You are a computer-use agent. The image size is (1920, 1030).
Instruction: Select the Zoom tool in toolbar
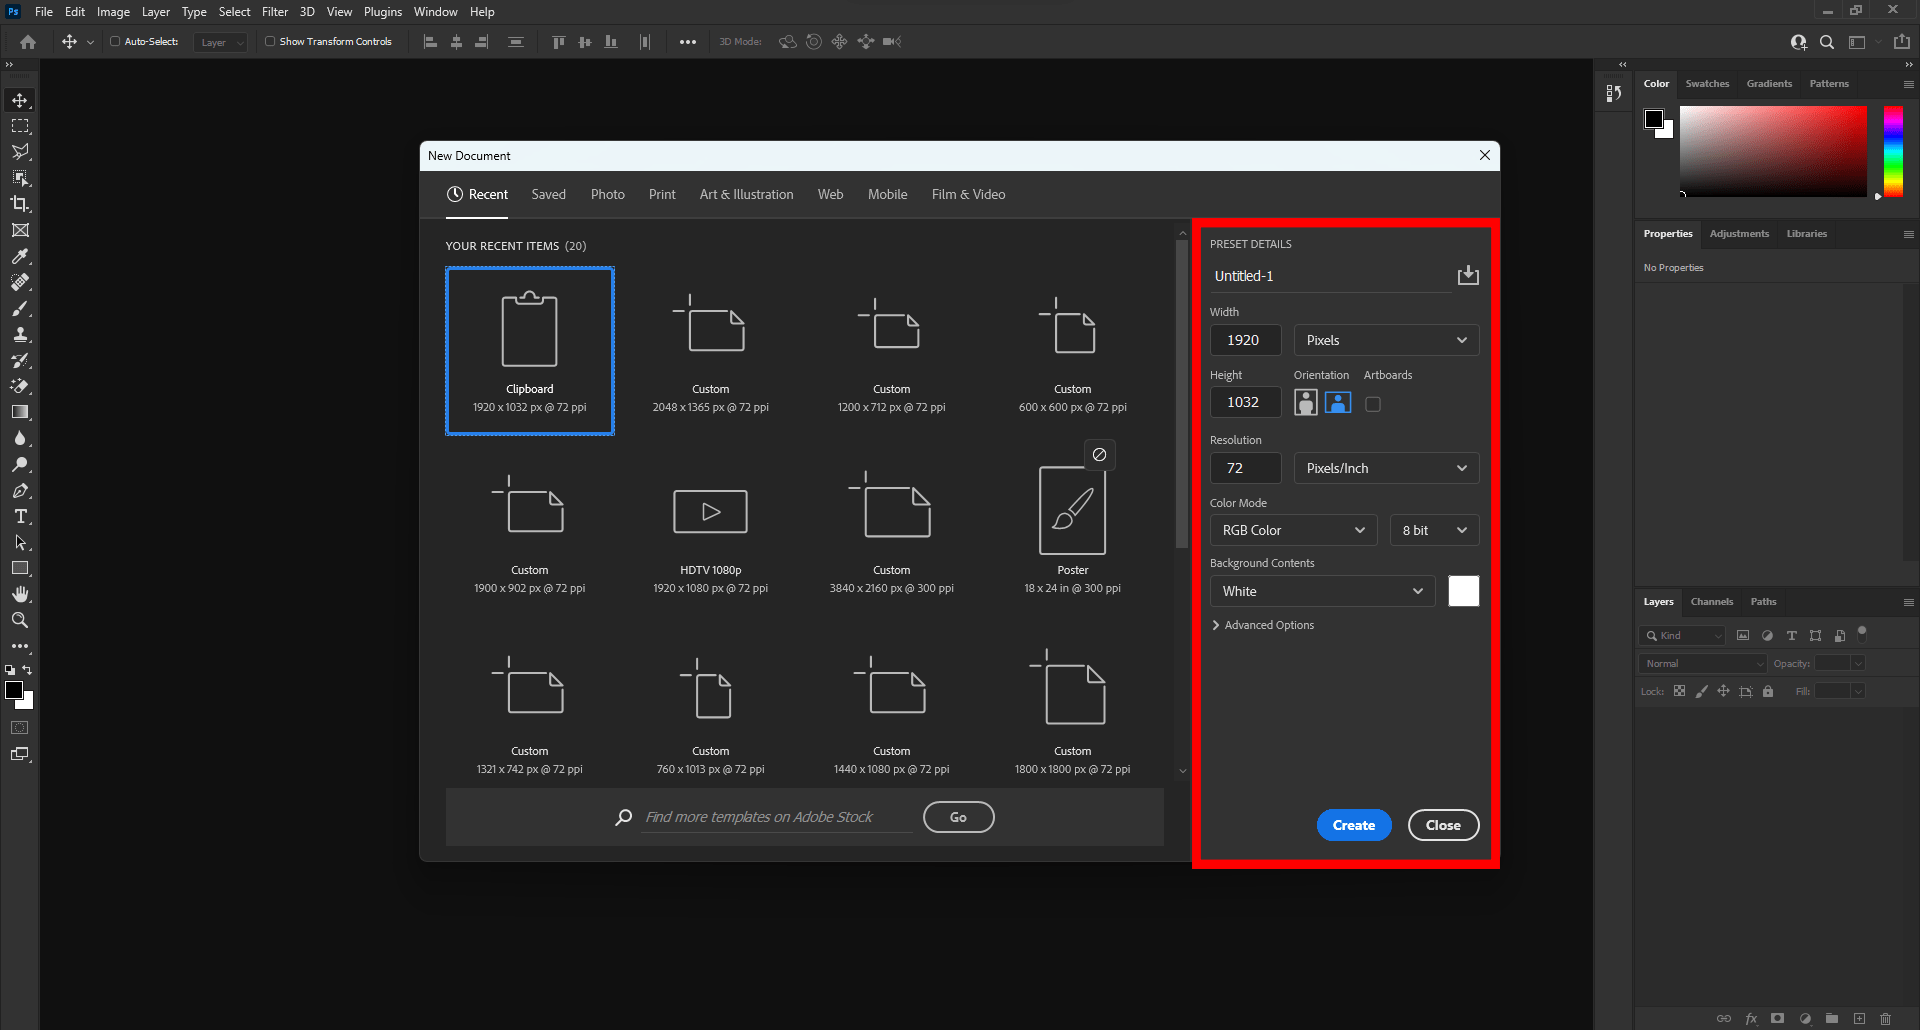pyautogui.click(x=20, y=620)
